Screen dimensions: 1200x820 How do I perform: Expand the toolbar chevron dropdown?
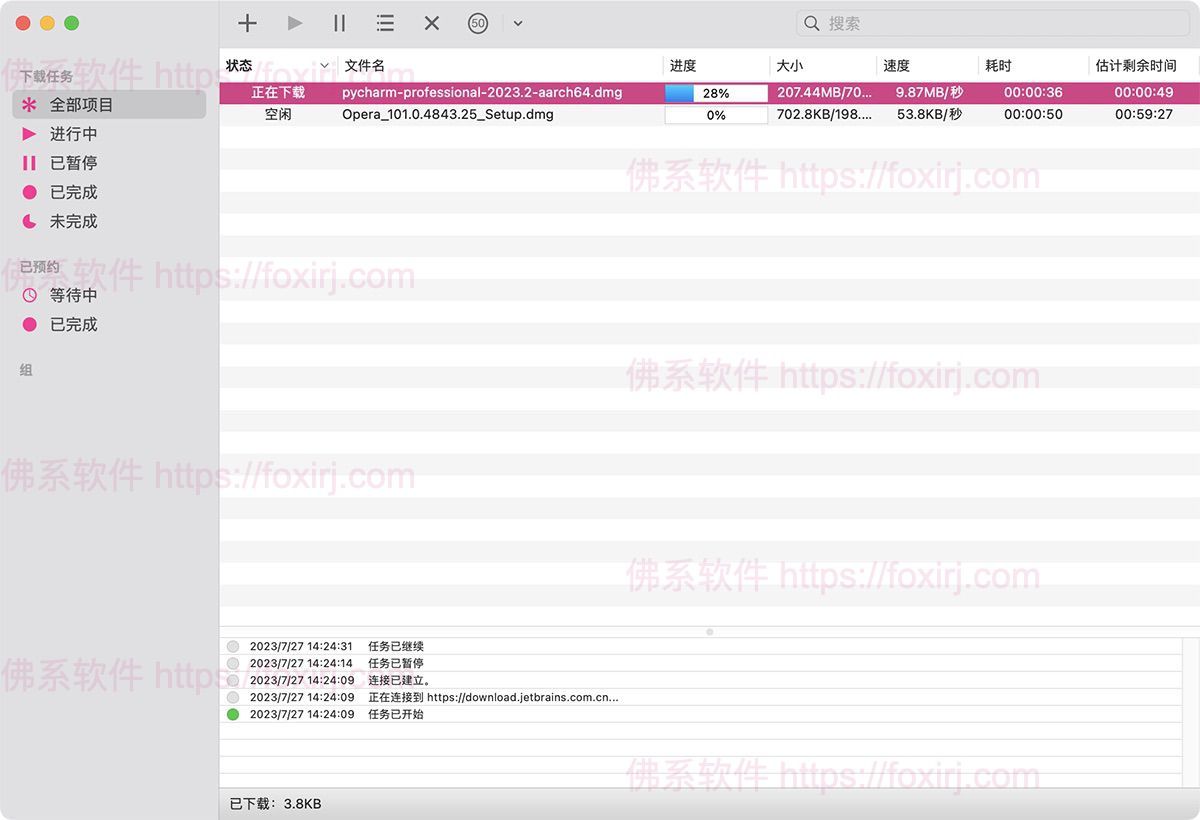518,23
